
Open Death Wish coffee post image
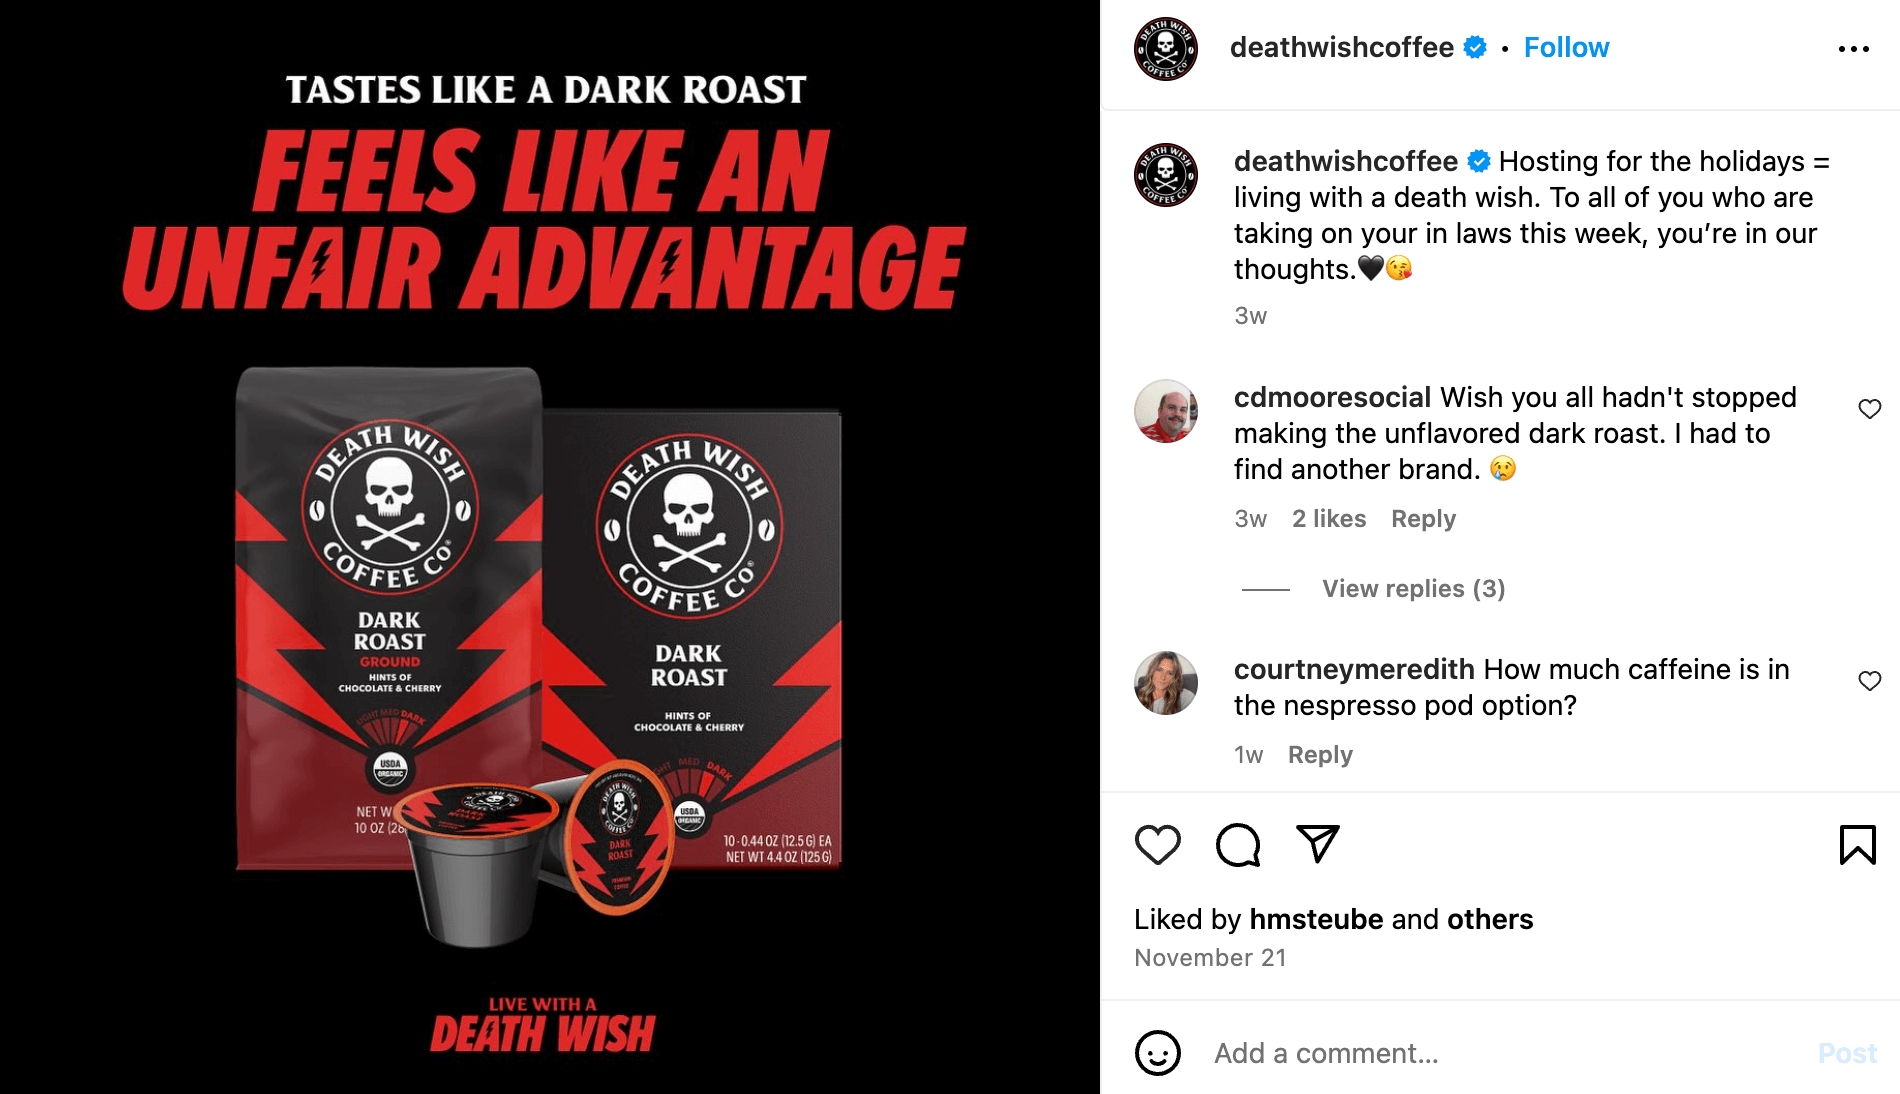[x=550, y=547]
